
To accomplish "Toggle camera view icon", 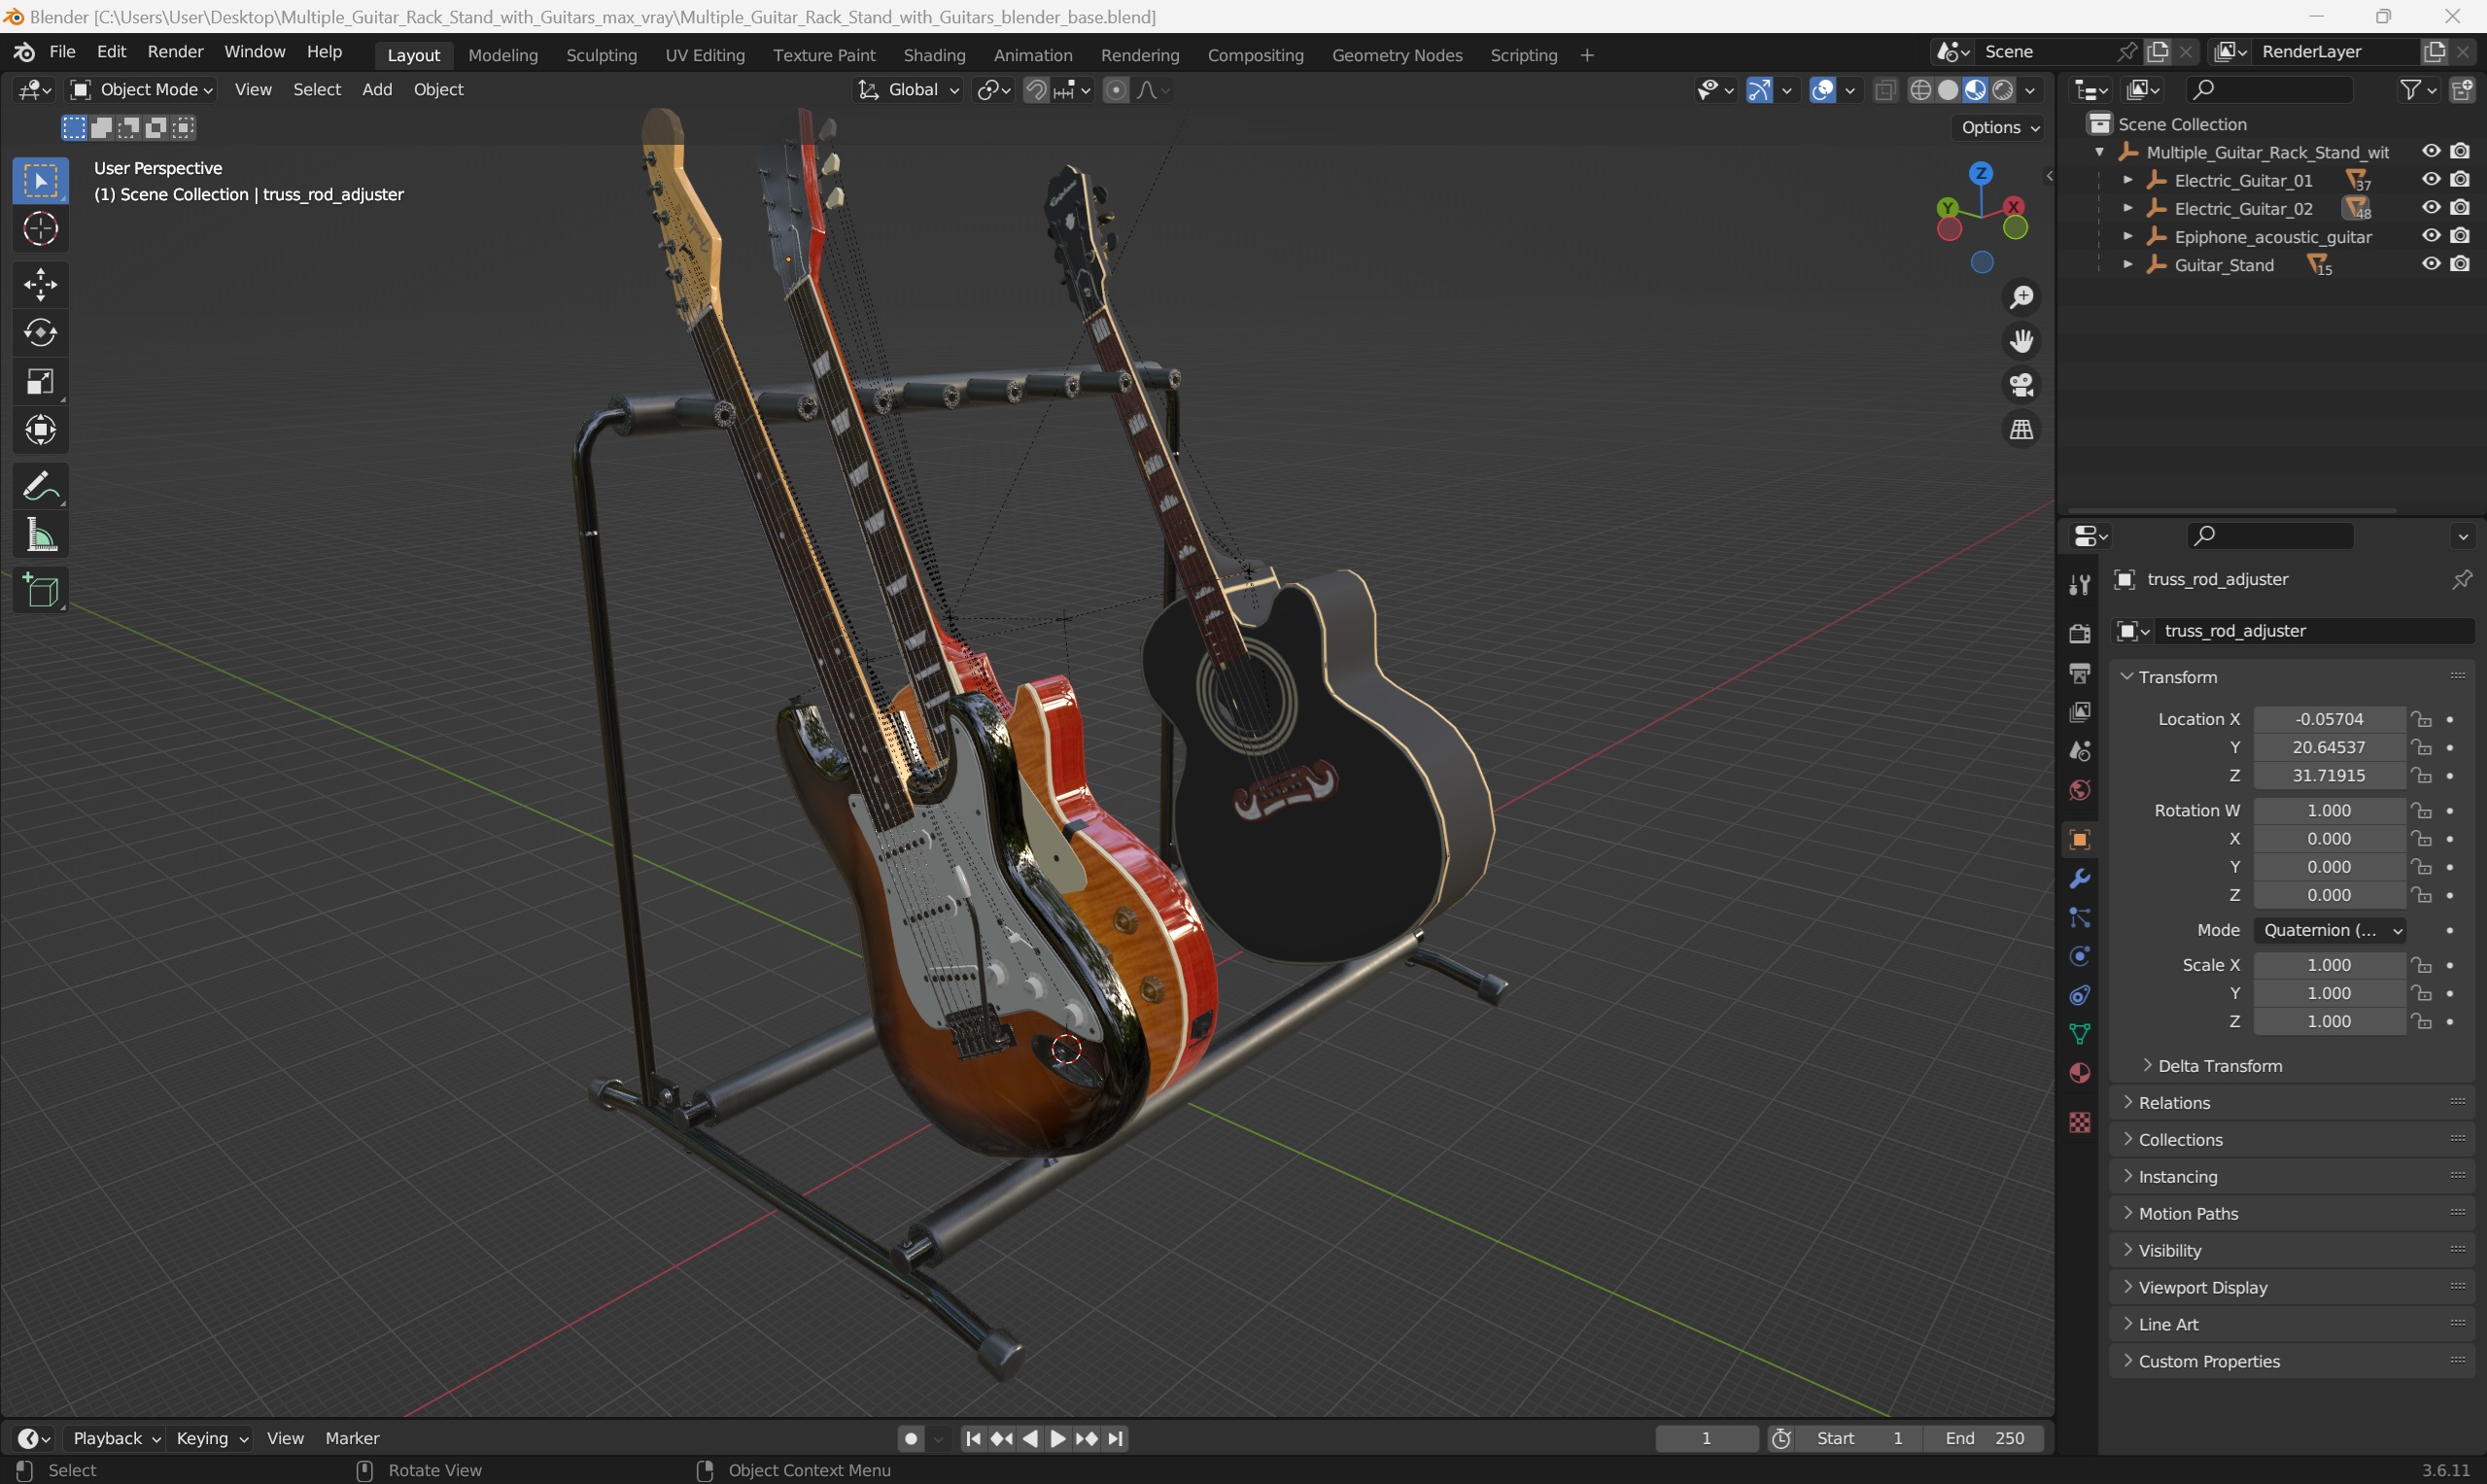I will [2021, 385].
